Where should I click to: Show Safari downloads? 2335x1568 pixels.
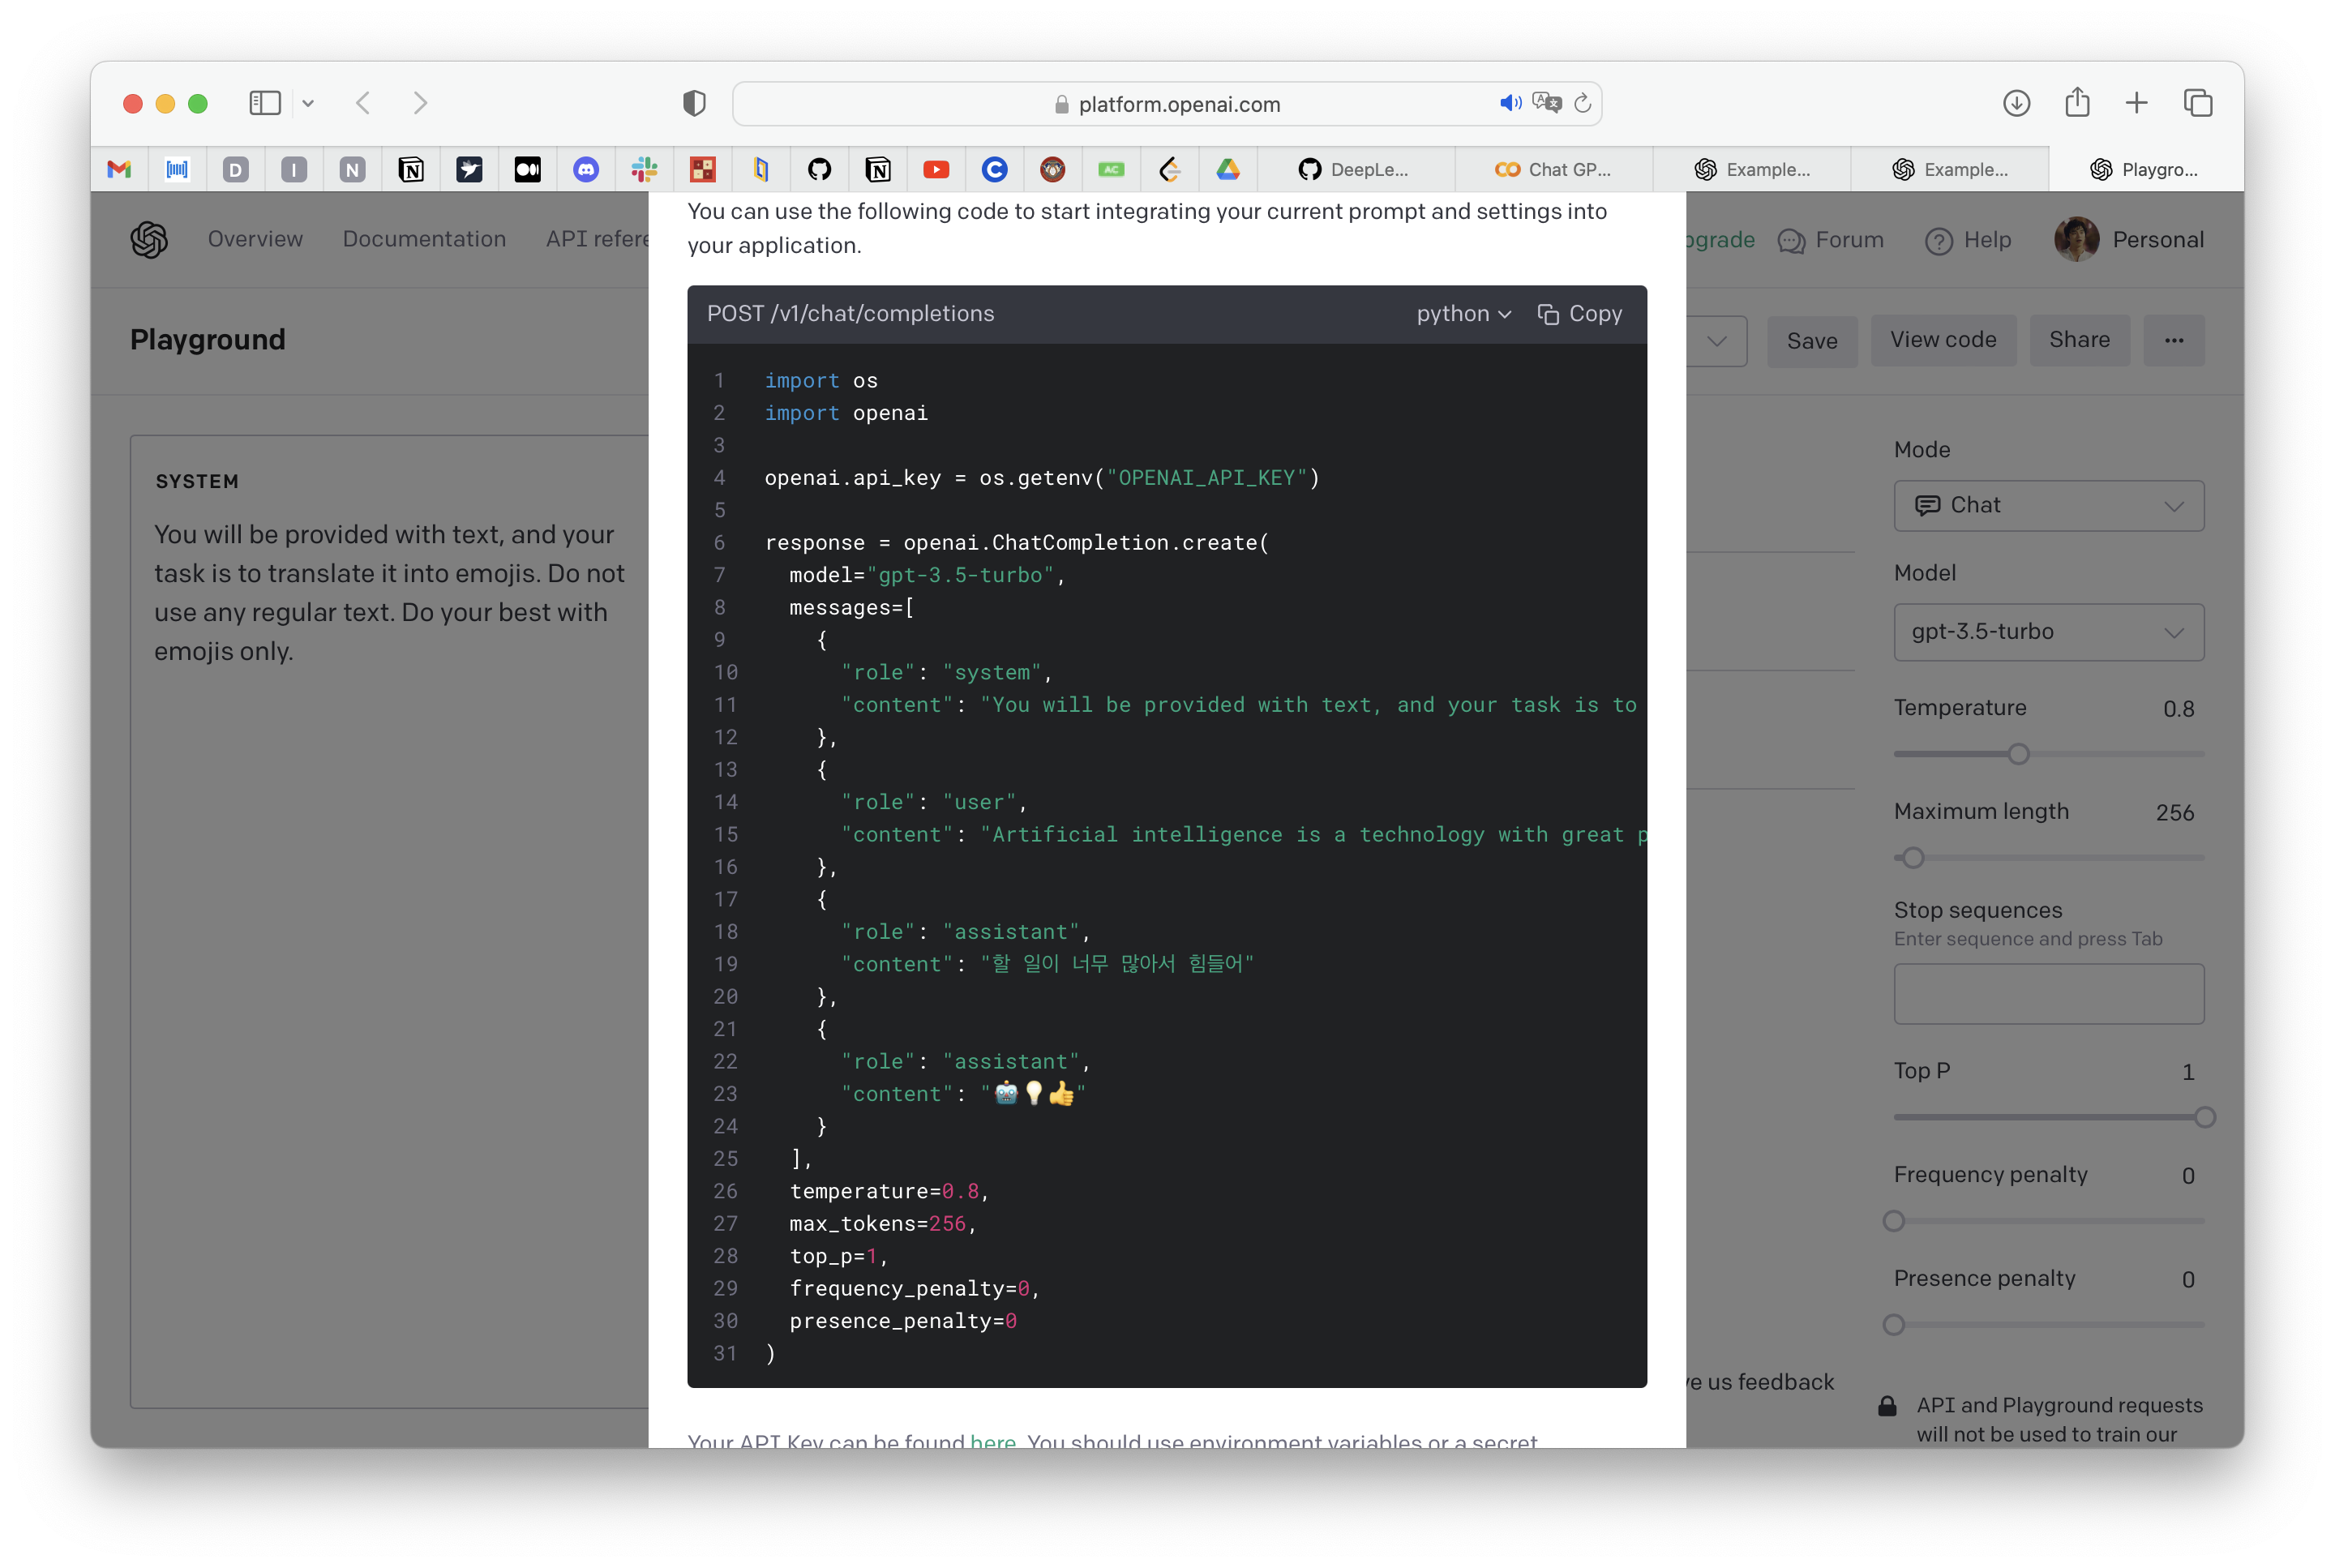pyautogui.click(x=2016, y=103)
